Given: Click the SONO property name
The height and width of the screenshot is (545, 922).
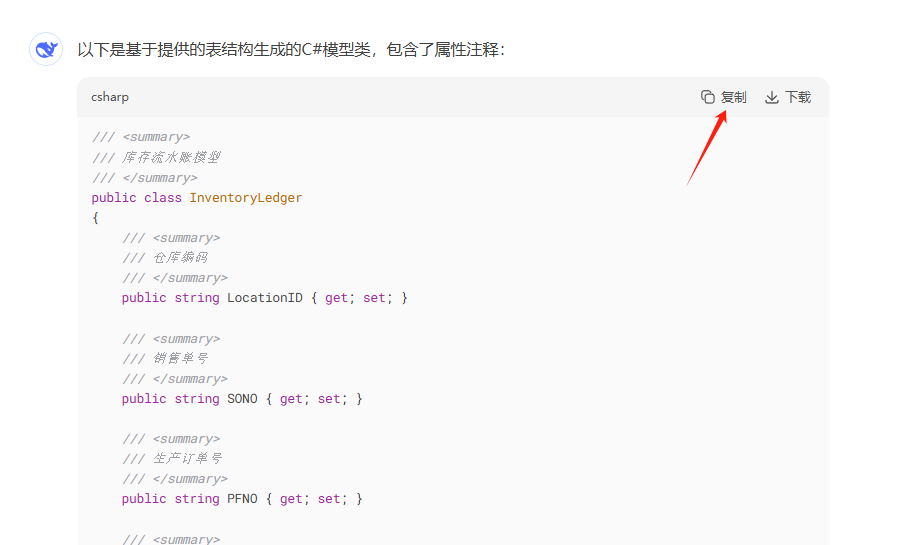Looking at the screenshot, I should pyautogui.click(x=242, y=399).
